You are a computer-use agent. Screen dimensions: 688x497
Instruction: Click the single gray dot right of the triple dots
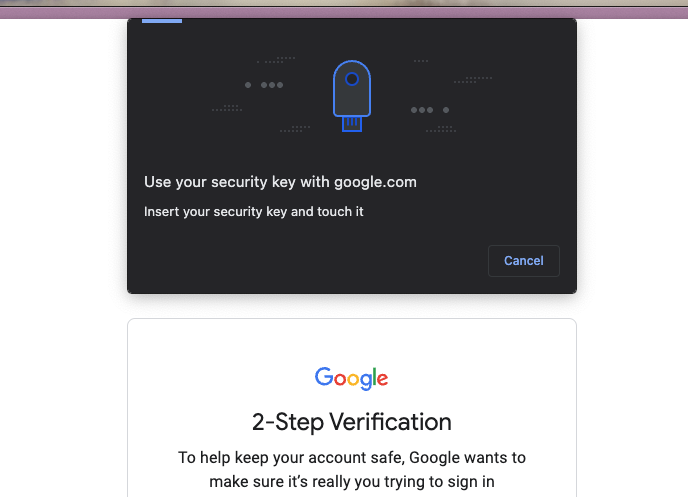[446, 110]
